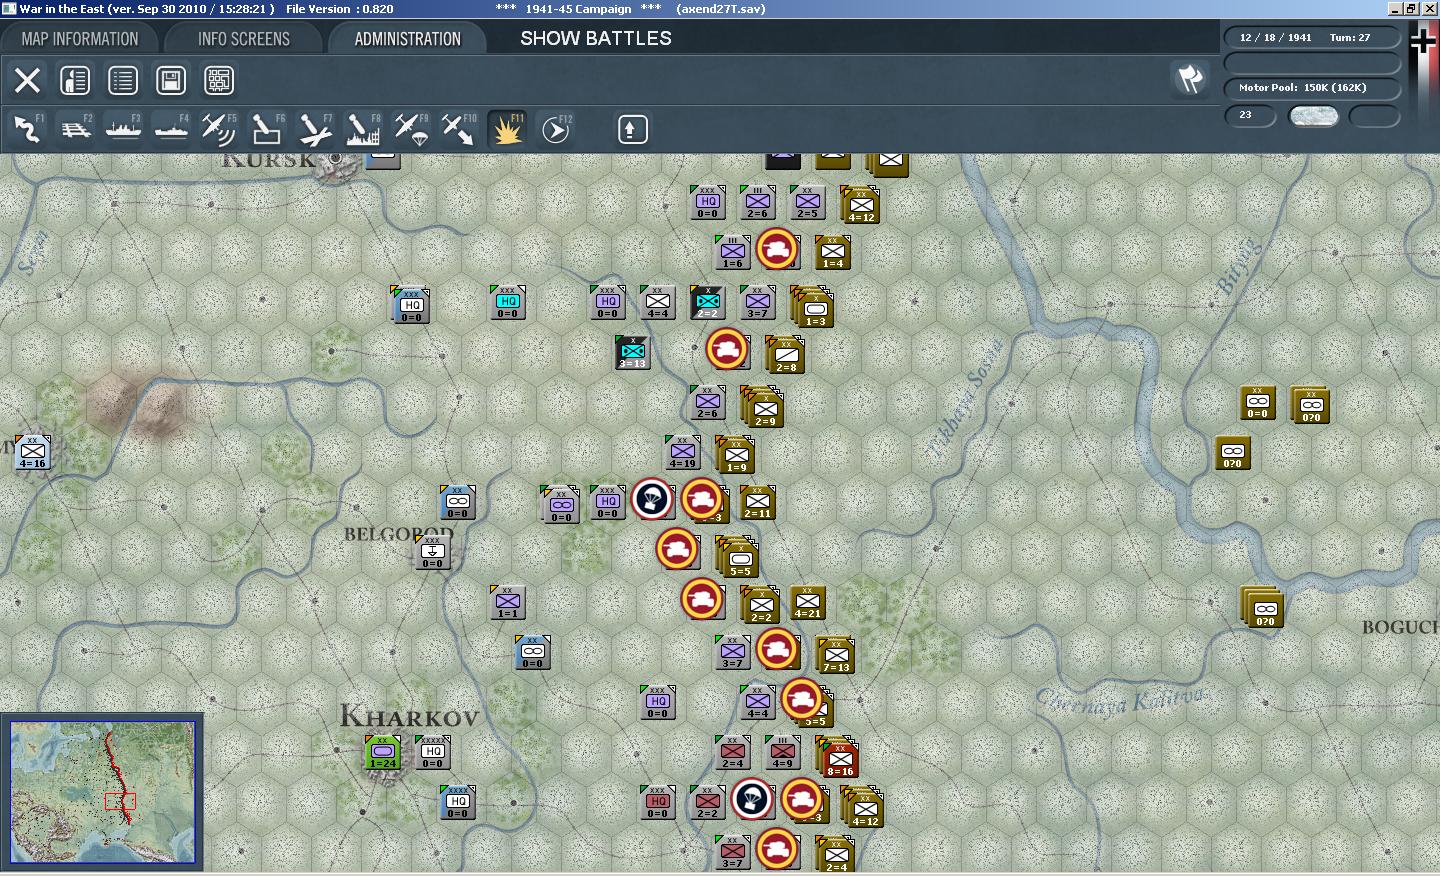Screen dimensions: 1440x876
Task: Activate the F8 bomb city icon
Action: coord(363,129)
